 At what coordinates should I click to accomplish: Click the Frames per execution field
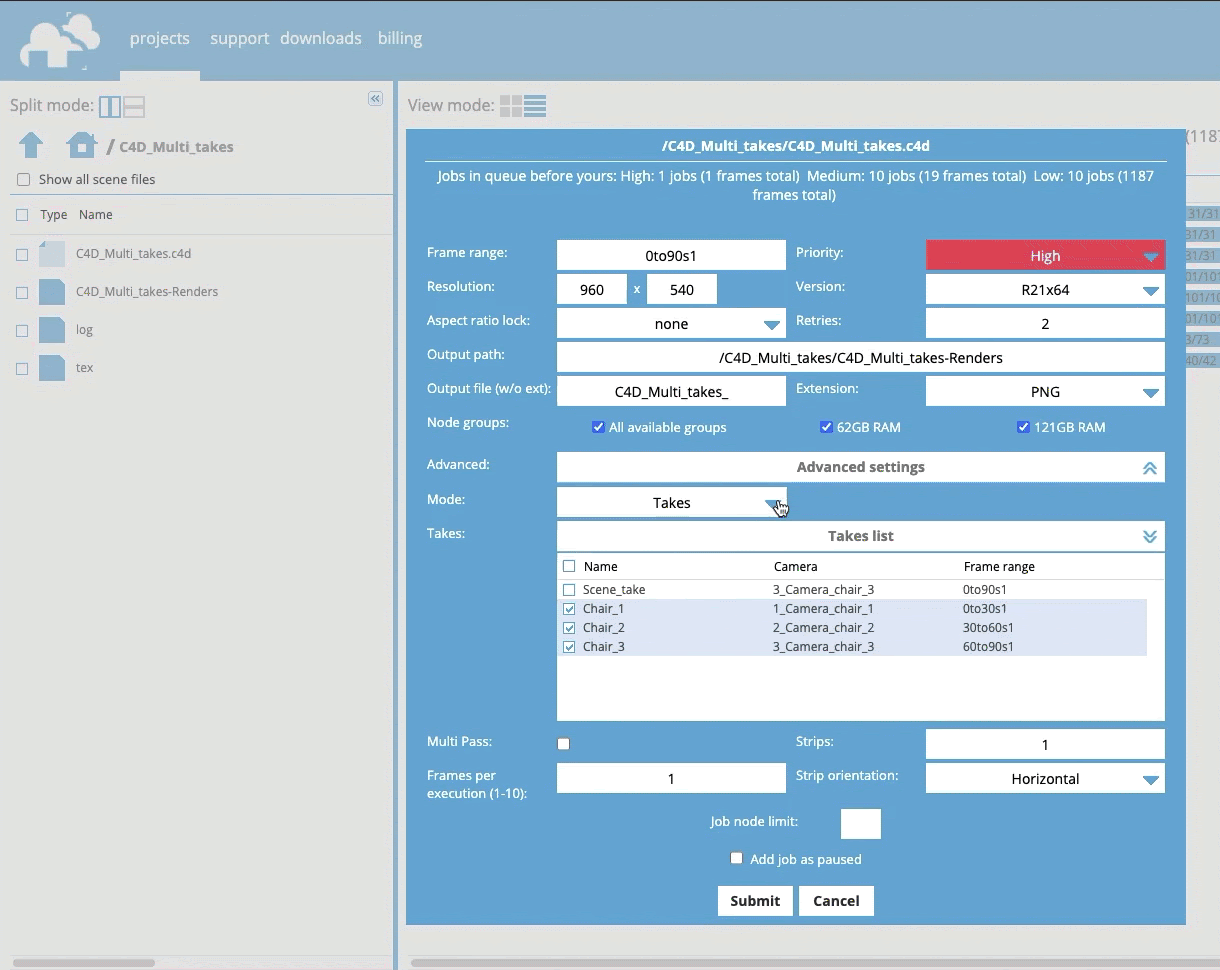(x=671, y=778)
